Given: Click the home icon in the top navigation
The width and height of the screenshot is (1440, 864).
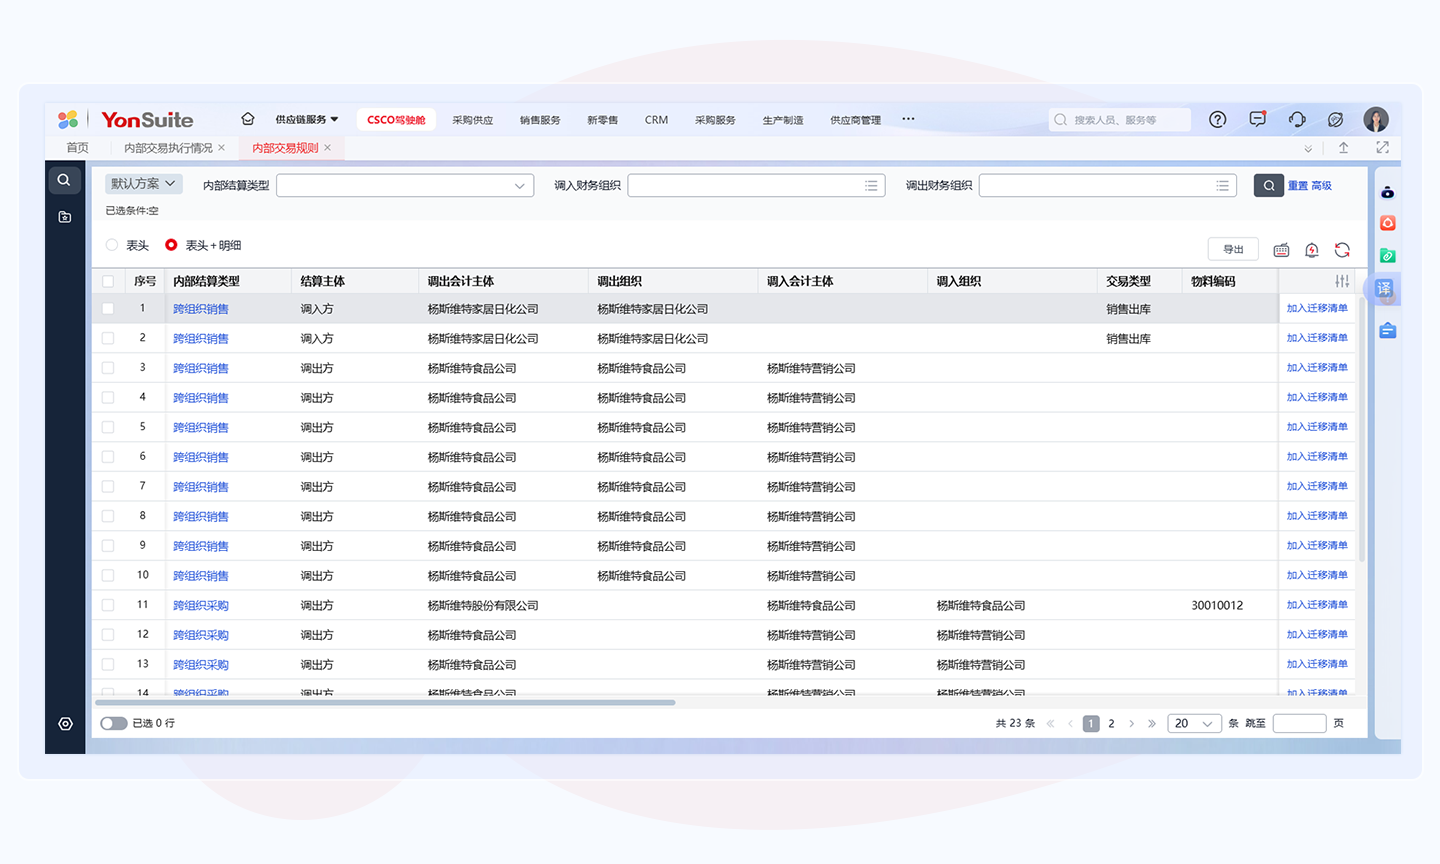Looking at the screenshot, I should point(248,119).
